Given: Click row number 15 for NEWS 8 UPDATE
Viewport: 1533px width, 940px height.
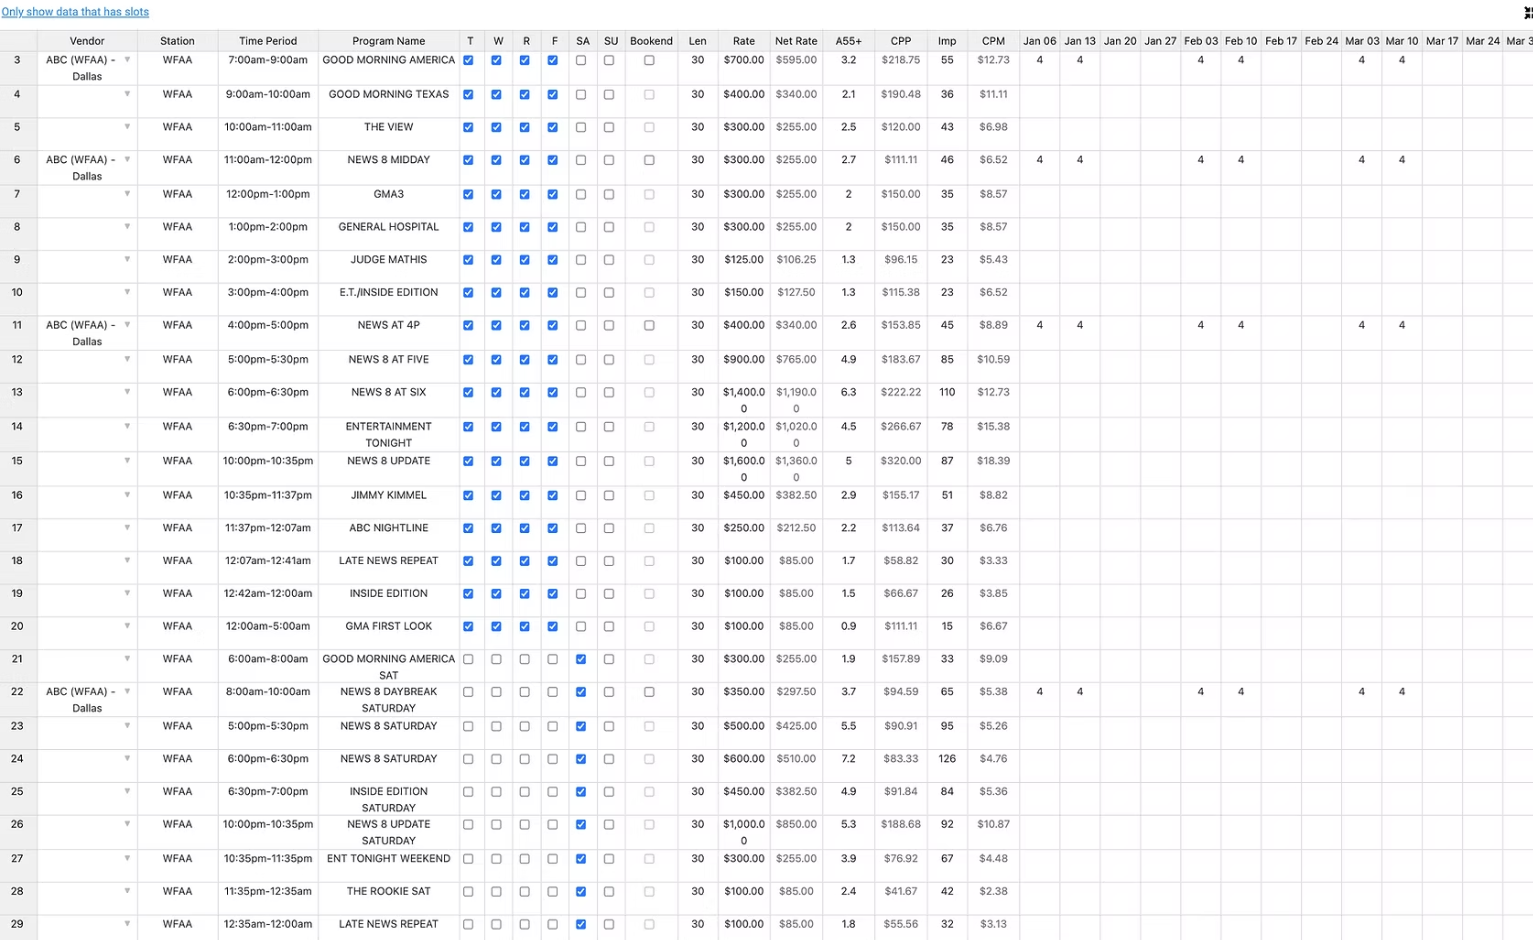Looking at the screenshot, I should pos(16,461).
